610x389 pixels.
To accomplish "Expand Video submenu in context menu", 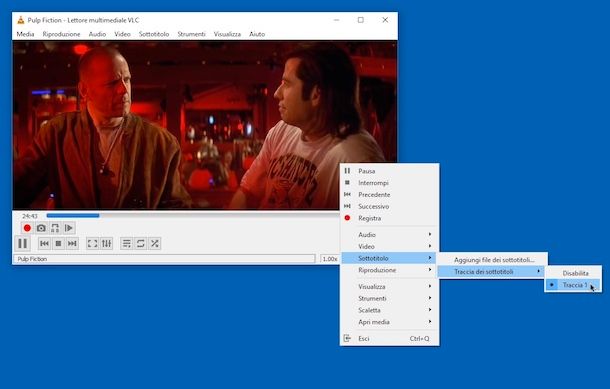I will point(389,247).
